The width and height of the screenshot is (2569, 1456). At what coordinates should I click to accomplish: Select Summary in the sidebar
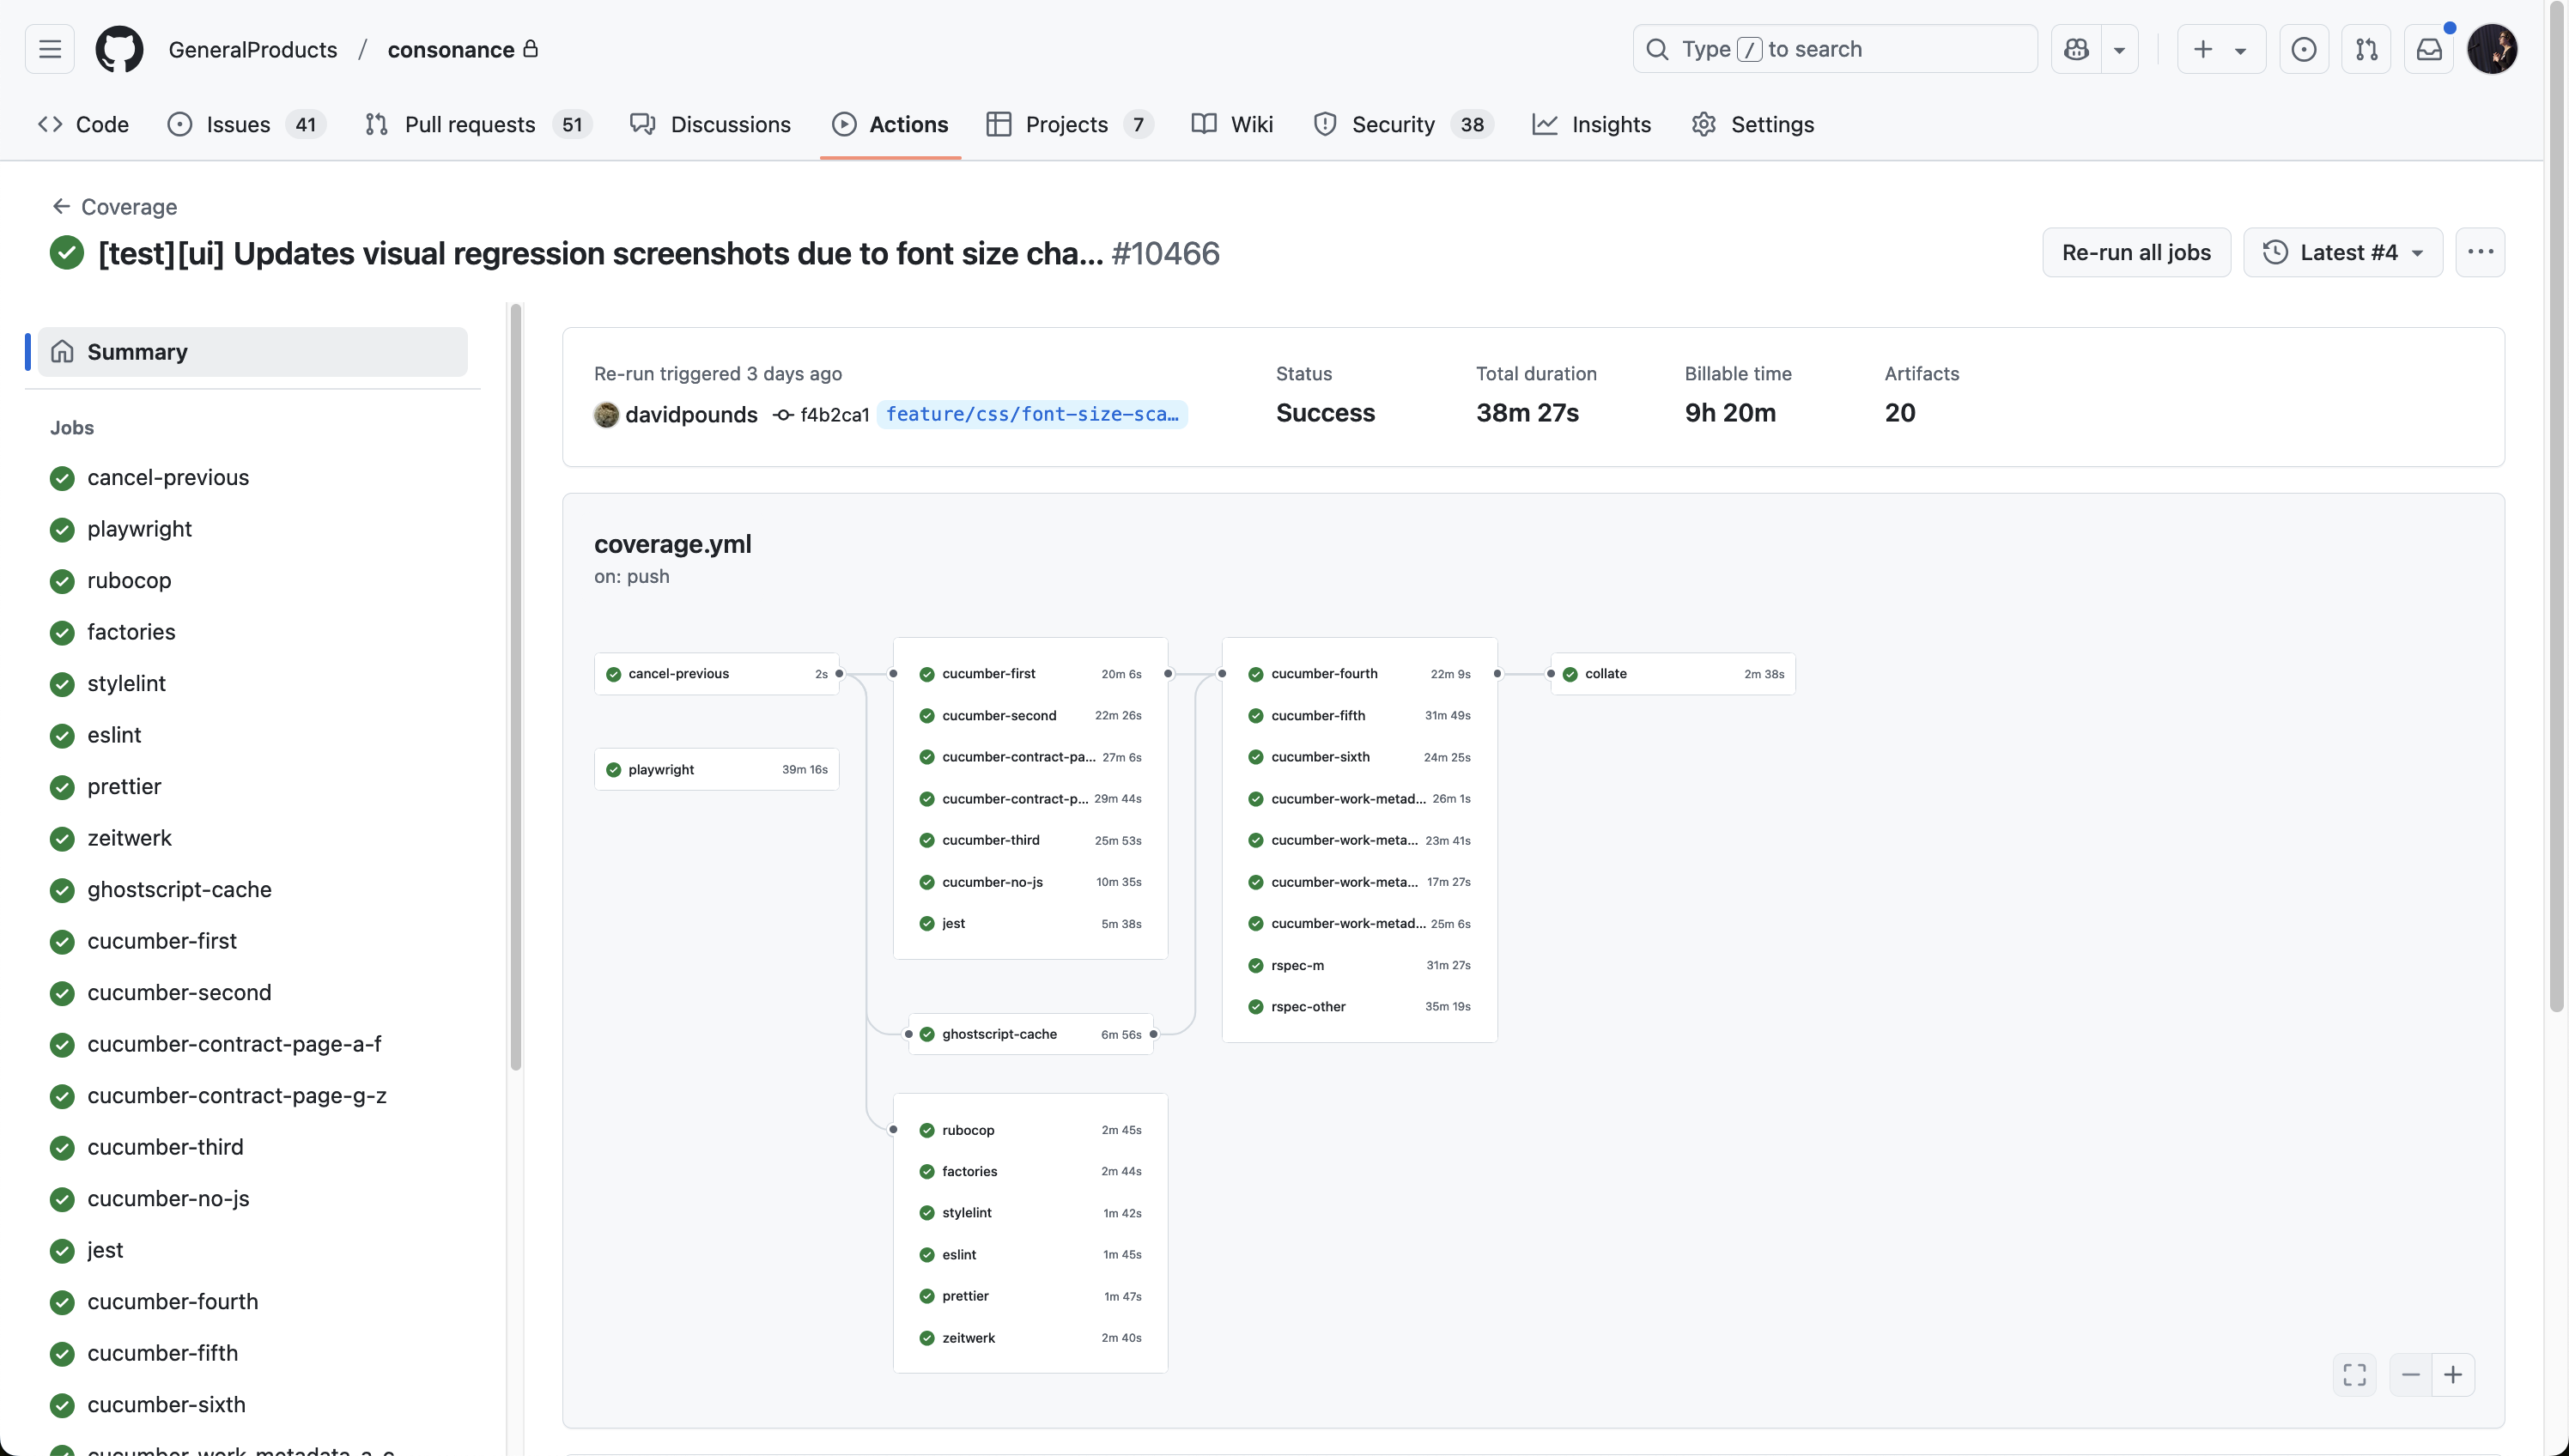point(252,352)
